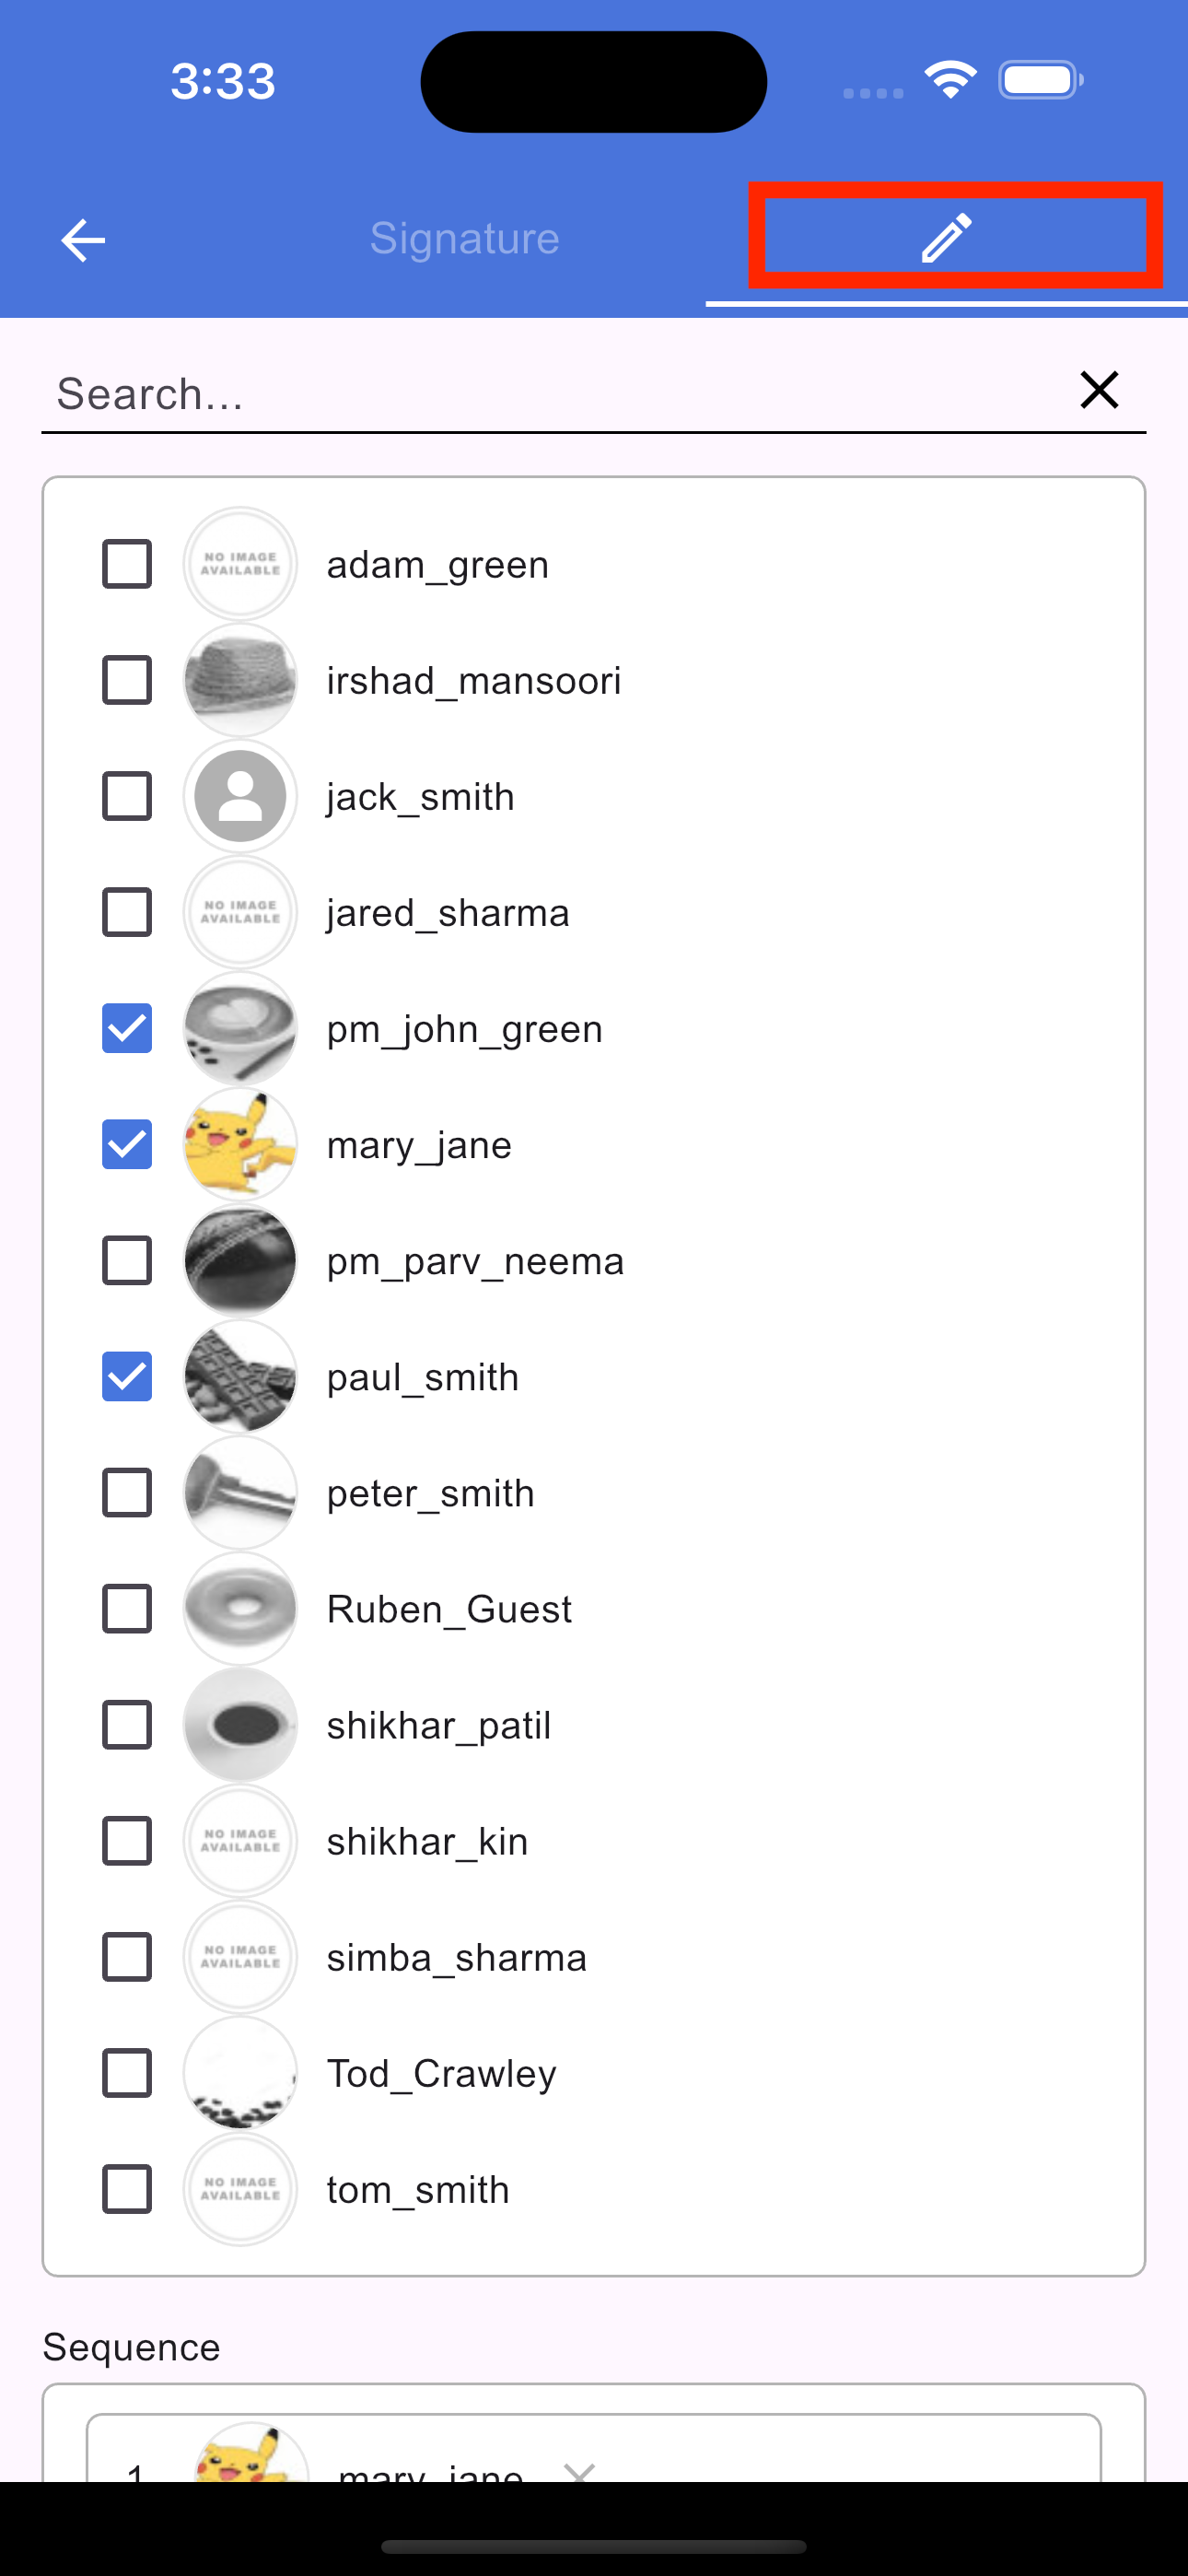Switch to the Signature tab
1188x2576 pixels.
pyautogui.click(x=464, y=238)
